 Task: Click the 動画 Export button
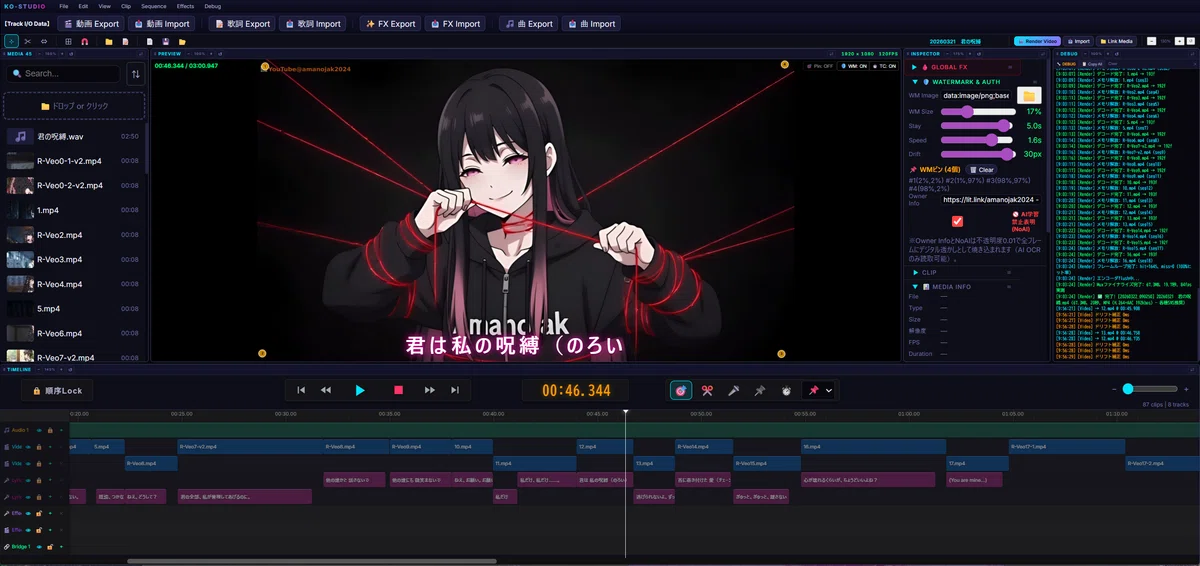point(91,24)
